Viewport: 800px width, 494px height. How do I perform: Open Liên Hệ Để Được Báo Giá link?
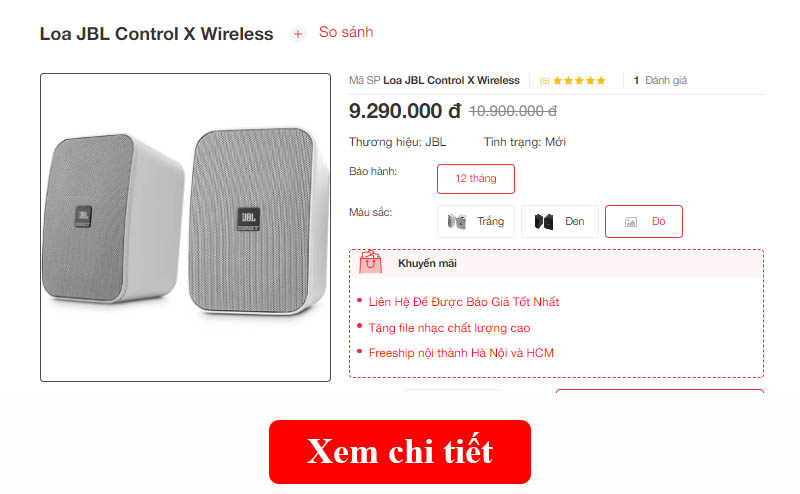(464, 302)
